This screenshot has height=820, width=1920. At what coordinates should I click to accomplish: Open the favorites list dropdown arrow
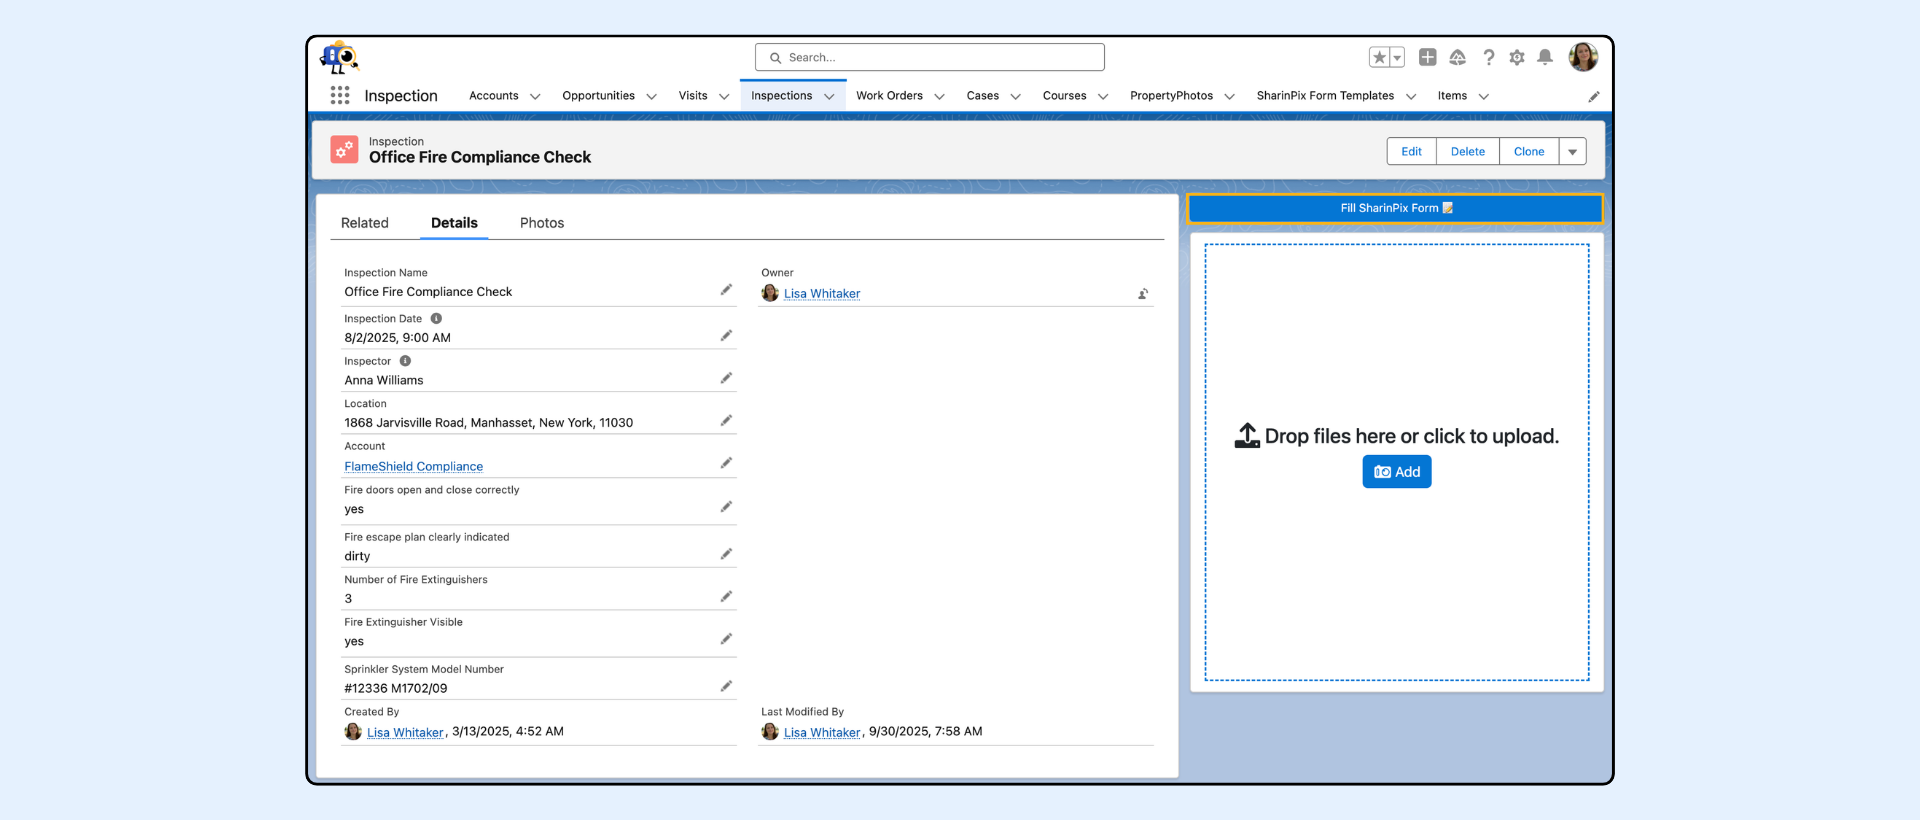coord(1397,57)
